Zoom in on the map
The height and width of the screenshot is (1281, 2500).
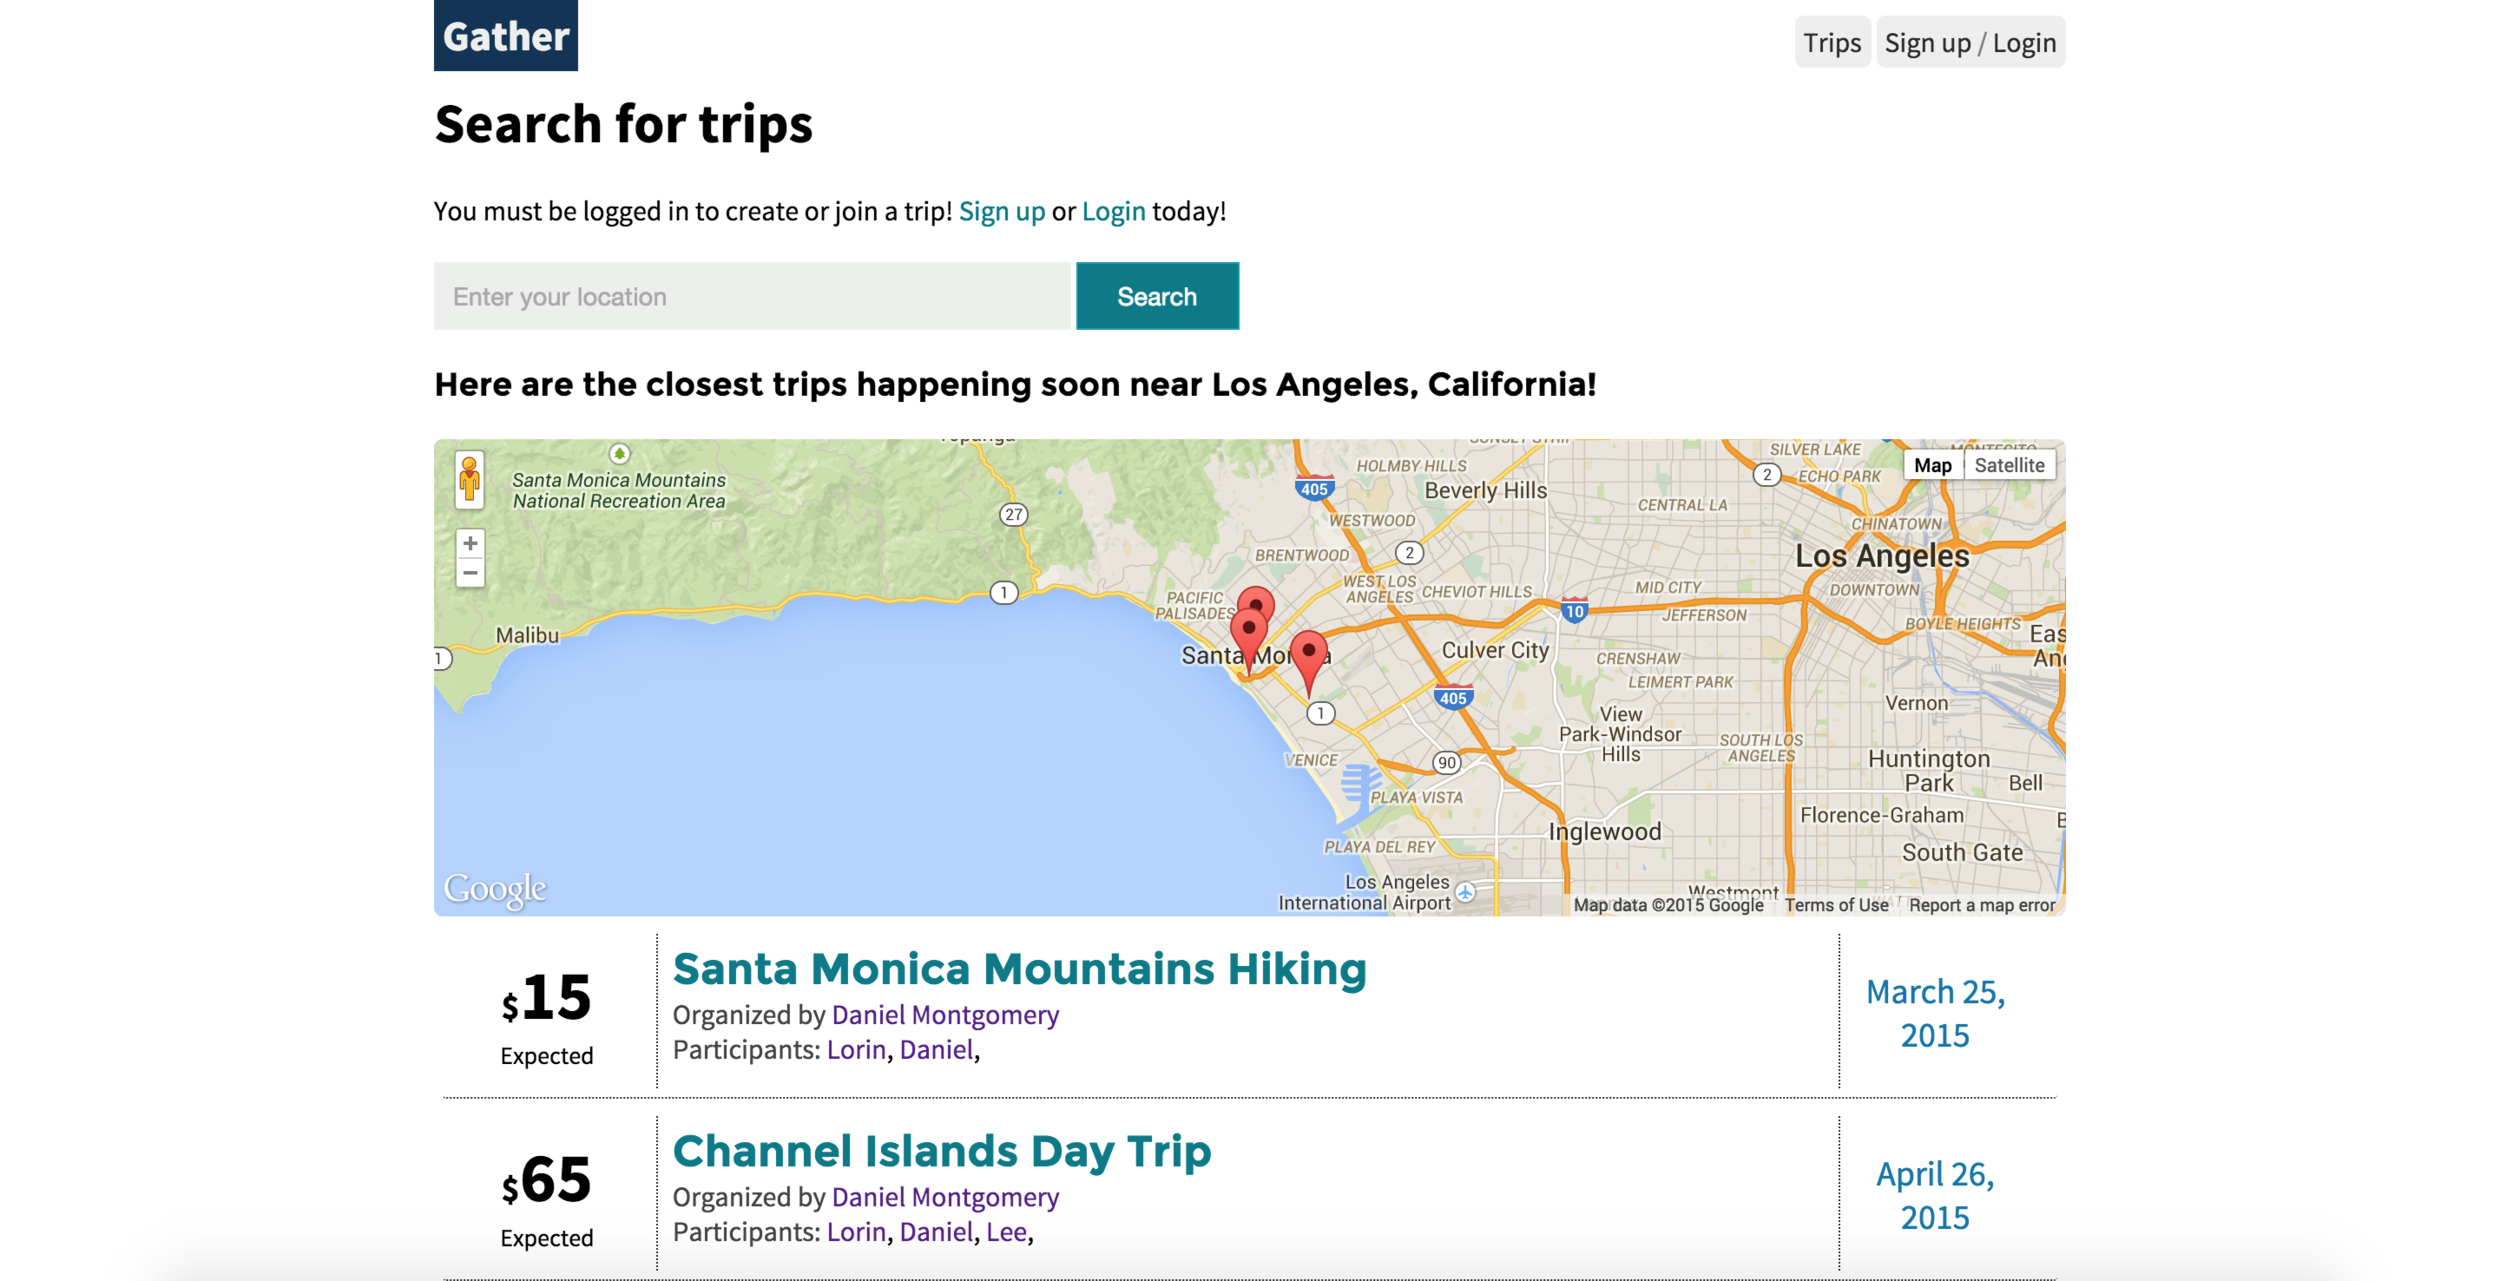point(470,543)
